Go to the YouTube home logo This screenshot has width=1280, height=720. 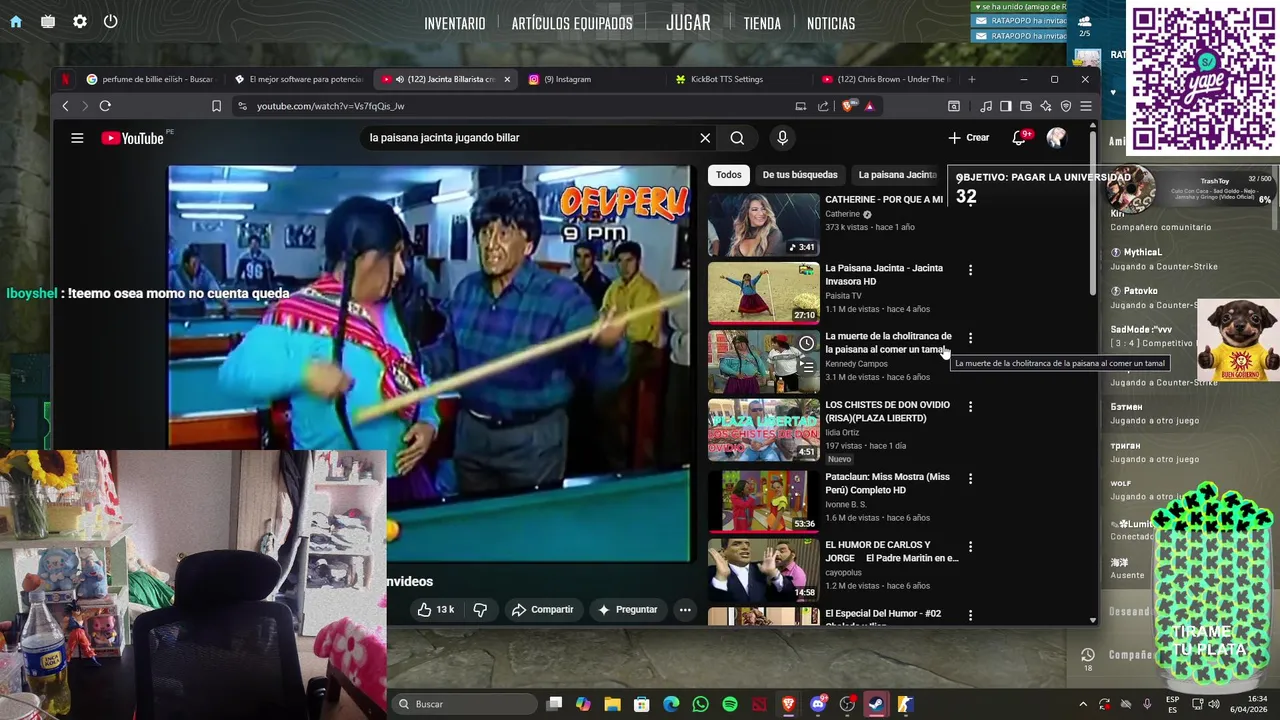(132, 138)
